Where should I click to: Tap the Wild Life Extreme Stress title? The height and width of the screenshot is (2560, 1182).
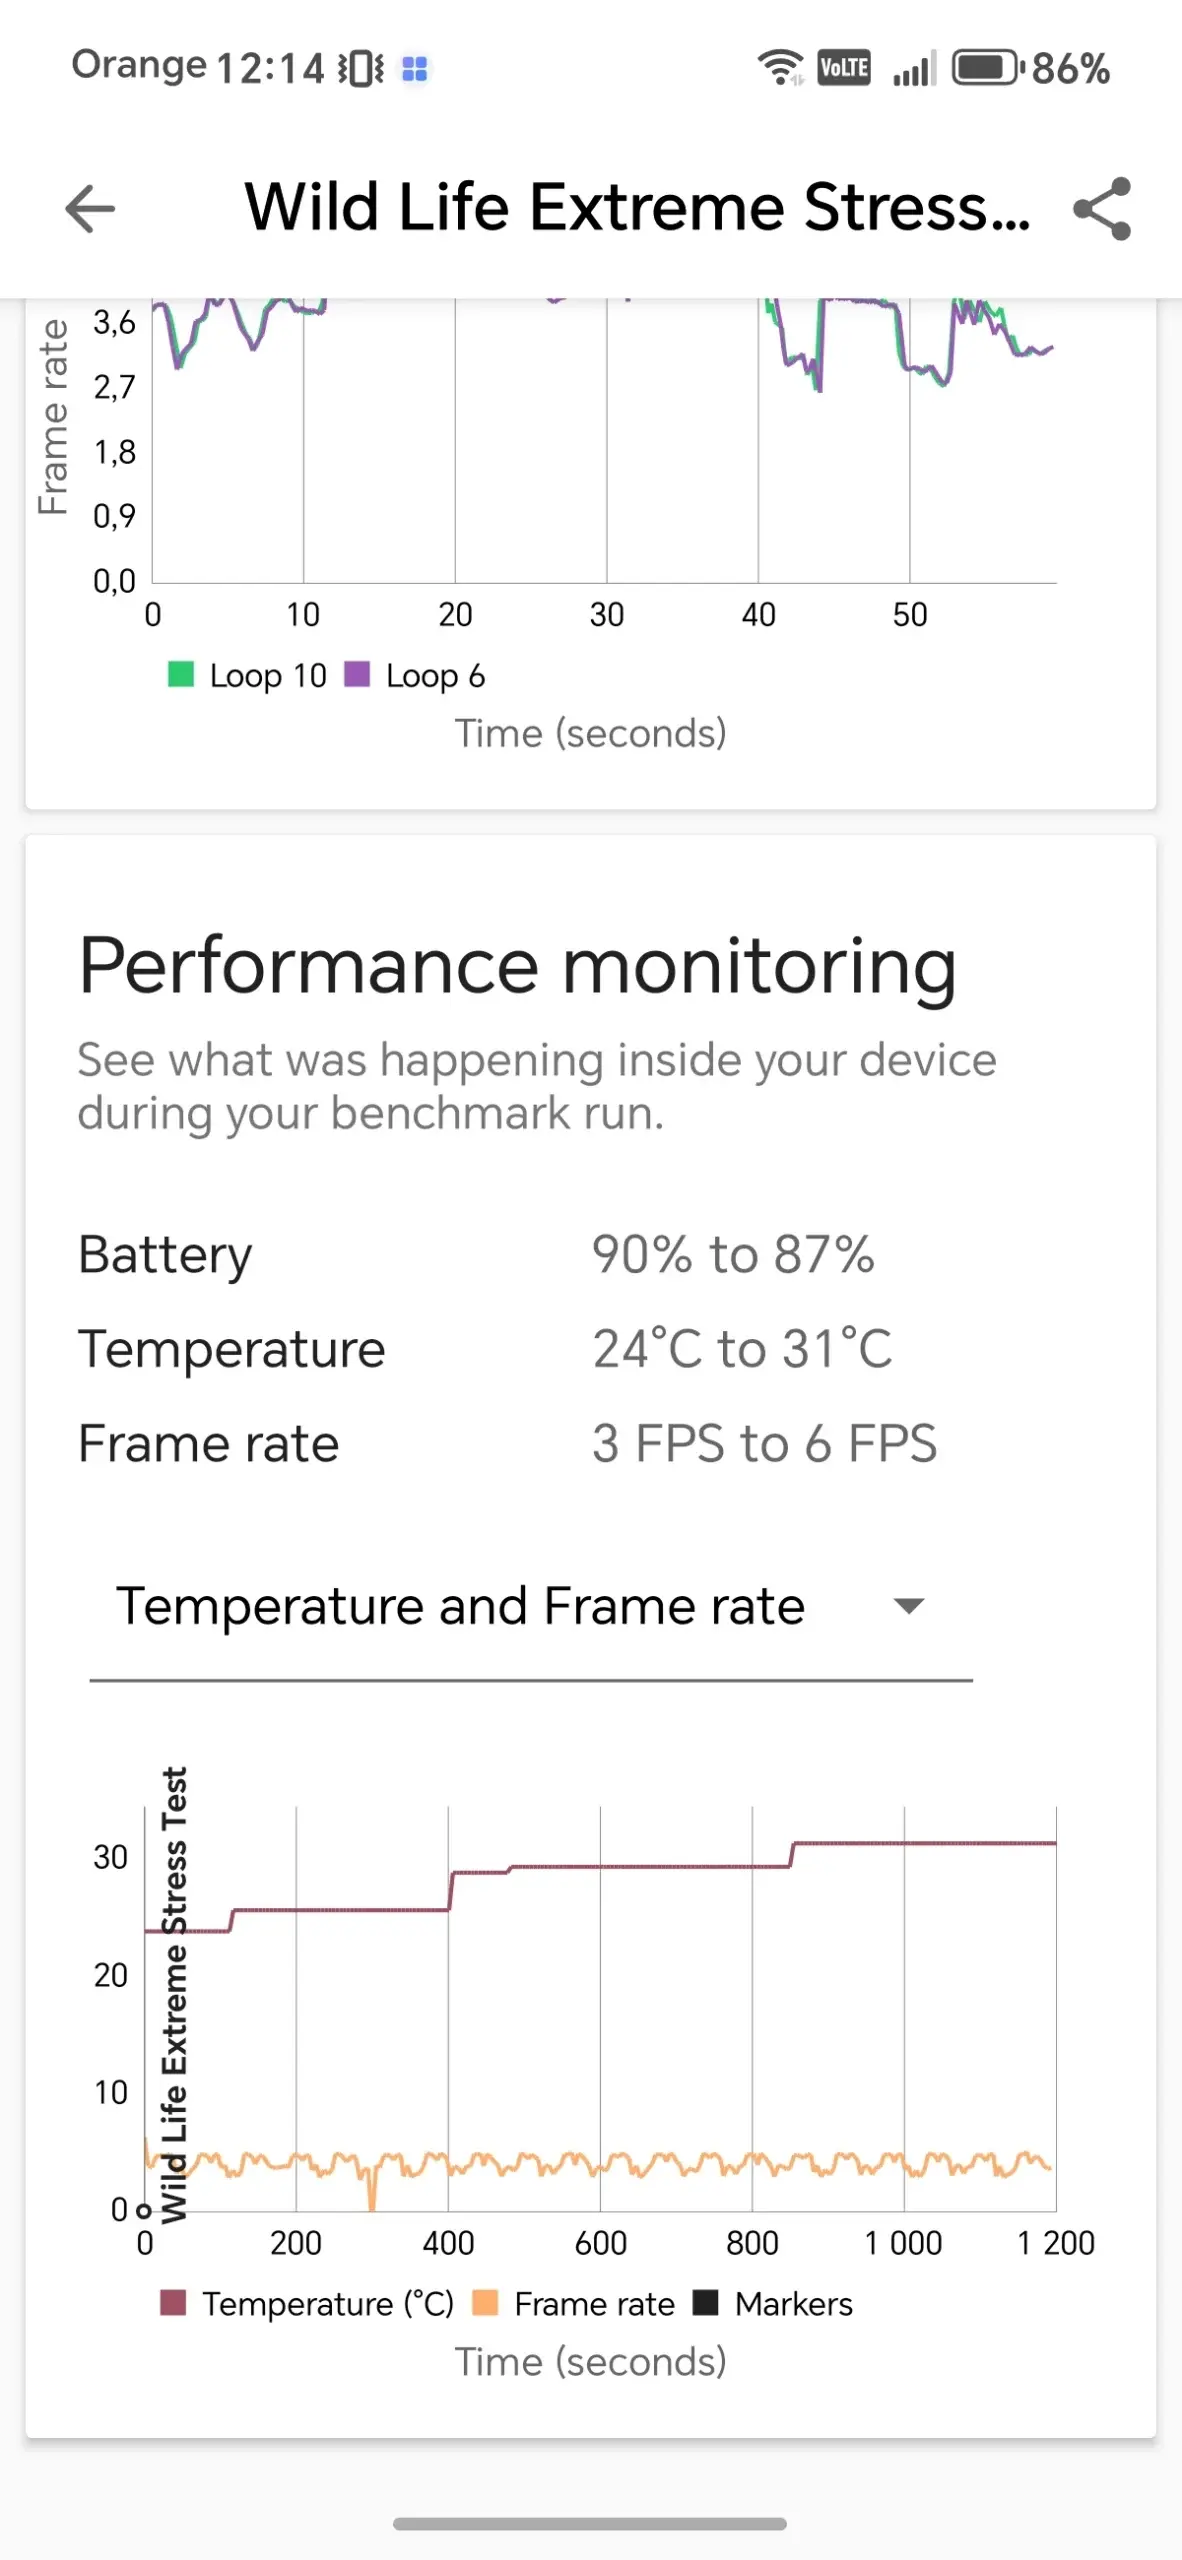637,208
